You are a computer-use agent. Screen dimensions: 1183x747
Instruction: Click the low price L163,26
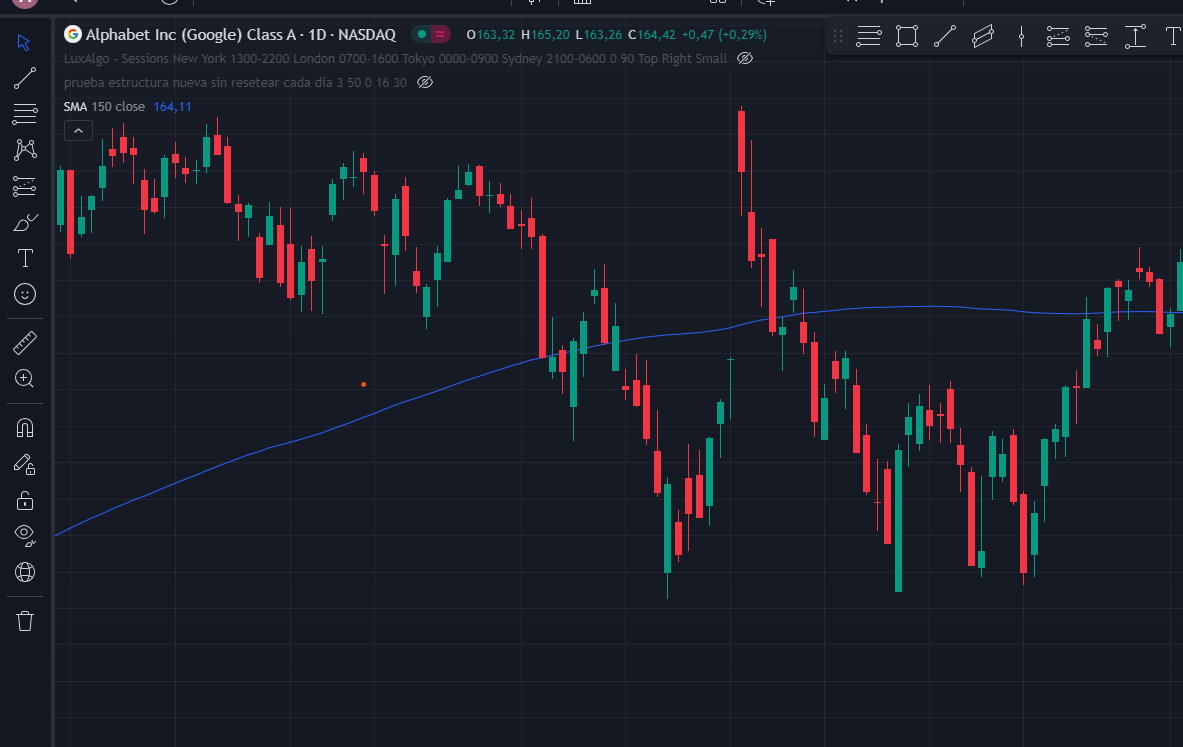point(598,35)
